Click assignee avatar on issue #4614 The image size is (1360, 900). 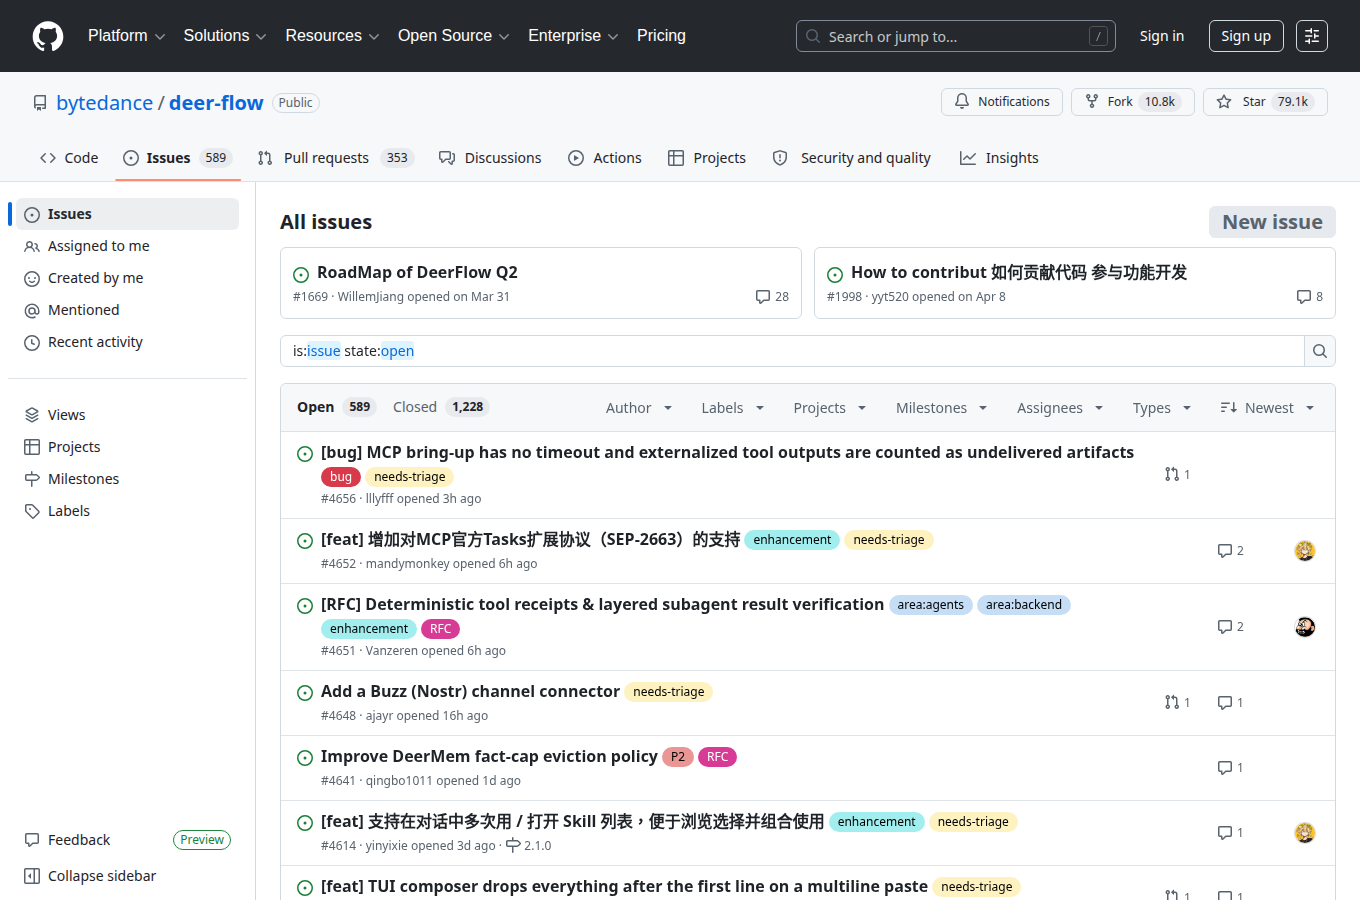pyautogui.click(x=1305, y=833)
